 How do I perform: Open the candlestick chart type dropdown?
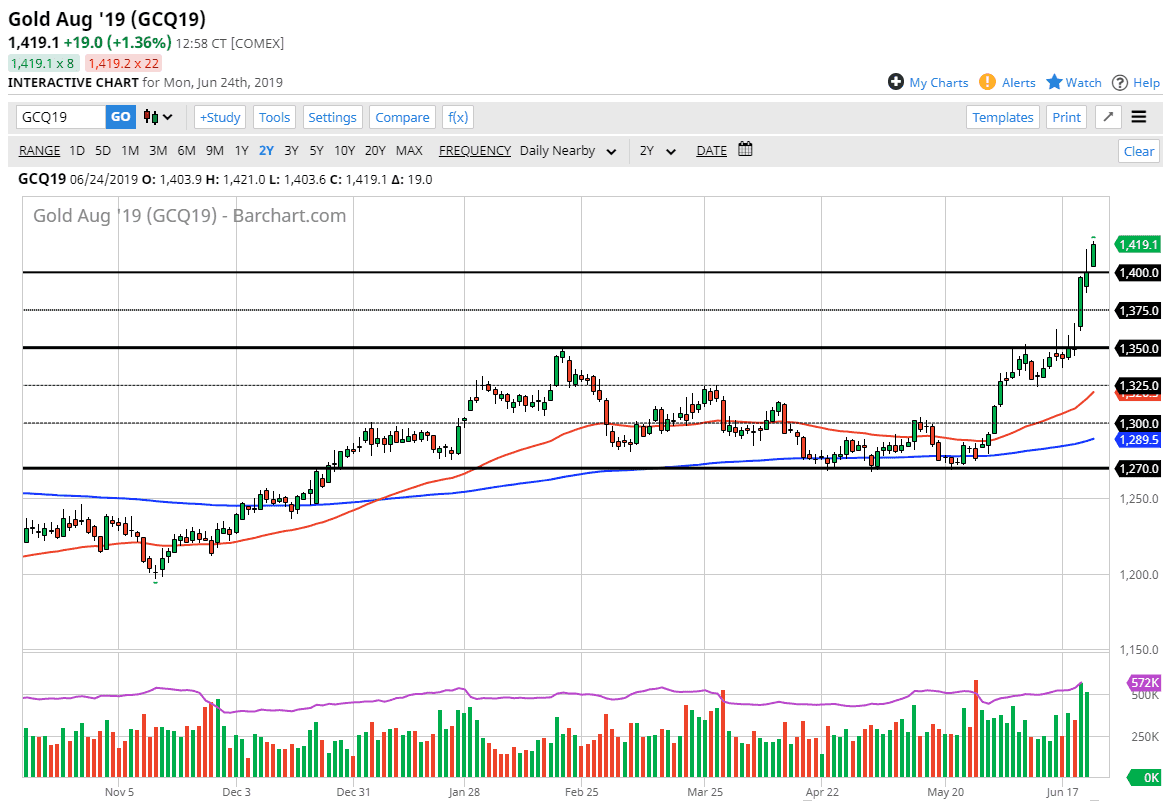tap(158, 117)
